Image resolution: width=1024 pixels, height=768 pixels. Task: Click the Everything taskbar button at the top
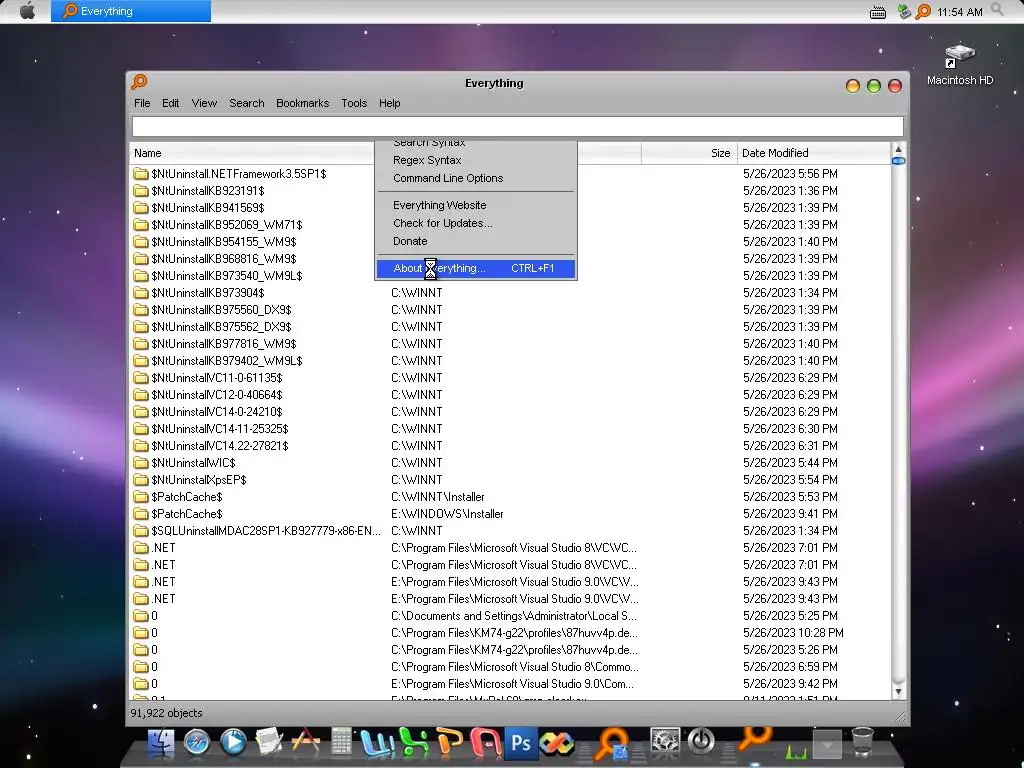tap(131, 11)
